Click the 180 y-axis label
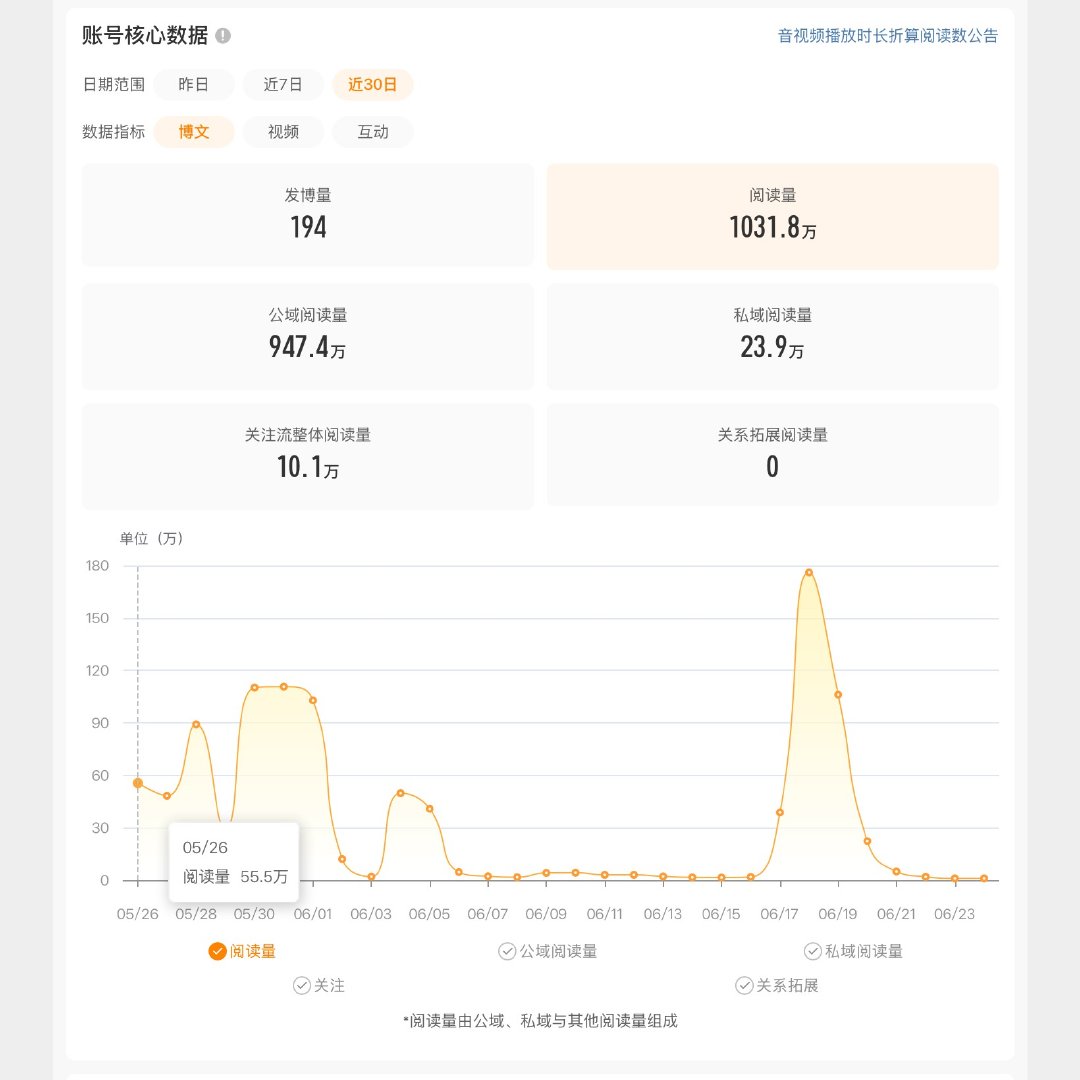Screen dimensions: 1080x1080 click(x=97, y=565)
